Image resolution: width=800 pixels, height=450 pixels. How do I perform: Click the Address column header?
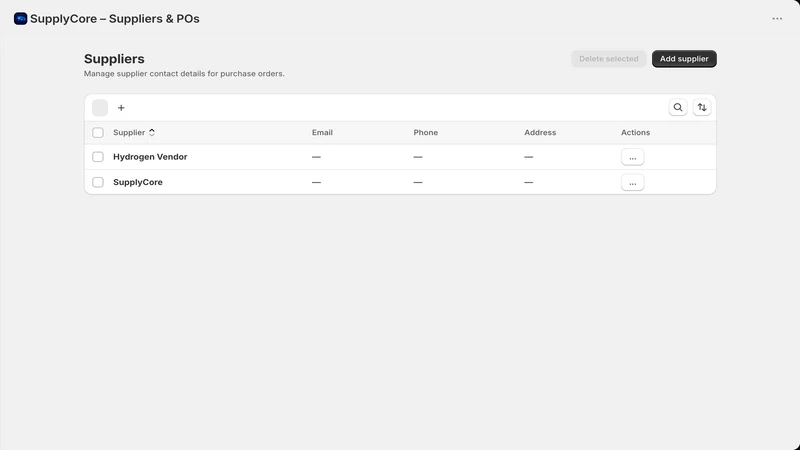coord(540,133)
